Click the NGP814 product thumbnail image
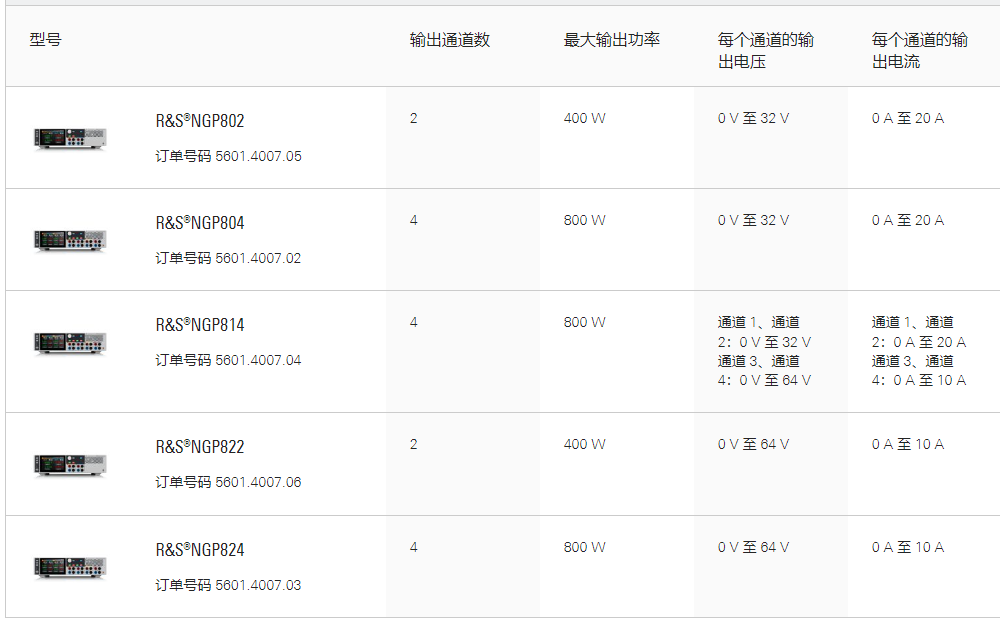Viewport: 1000px width, 623px height. pyautogui.click(x=70, y=343)
